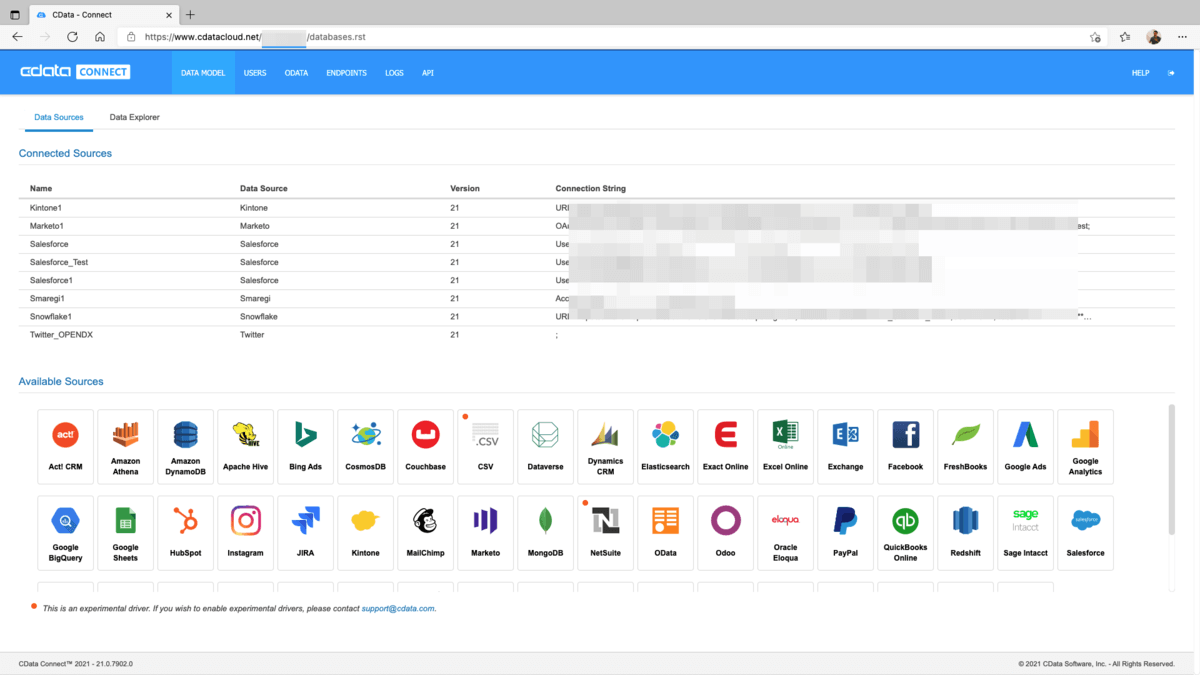Click the support@cdata.com email link
Image resolution: width=1200 pixels, height=675 pixels.
[398, 608]
